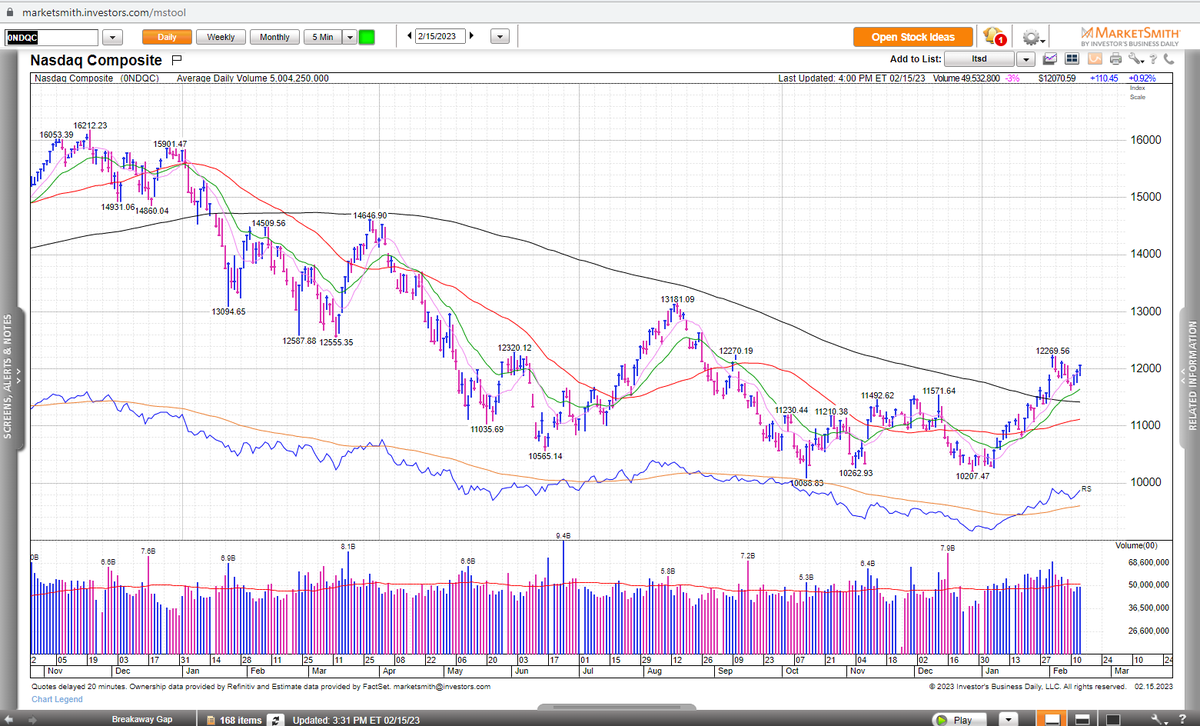Open the technical chart icon in toolbar

point(1051,59)
